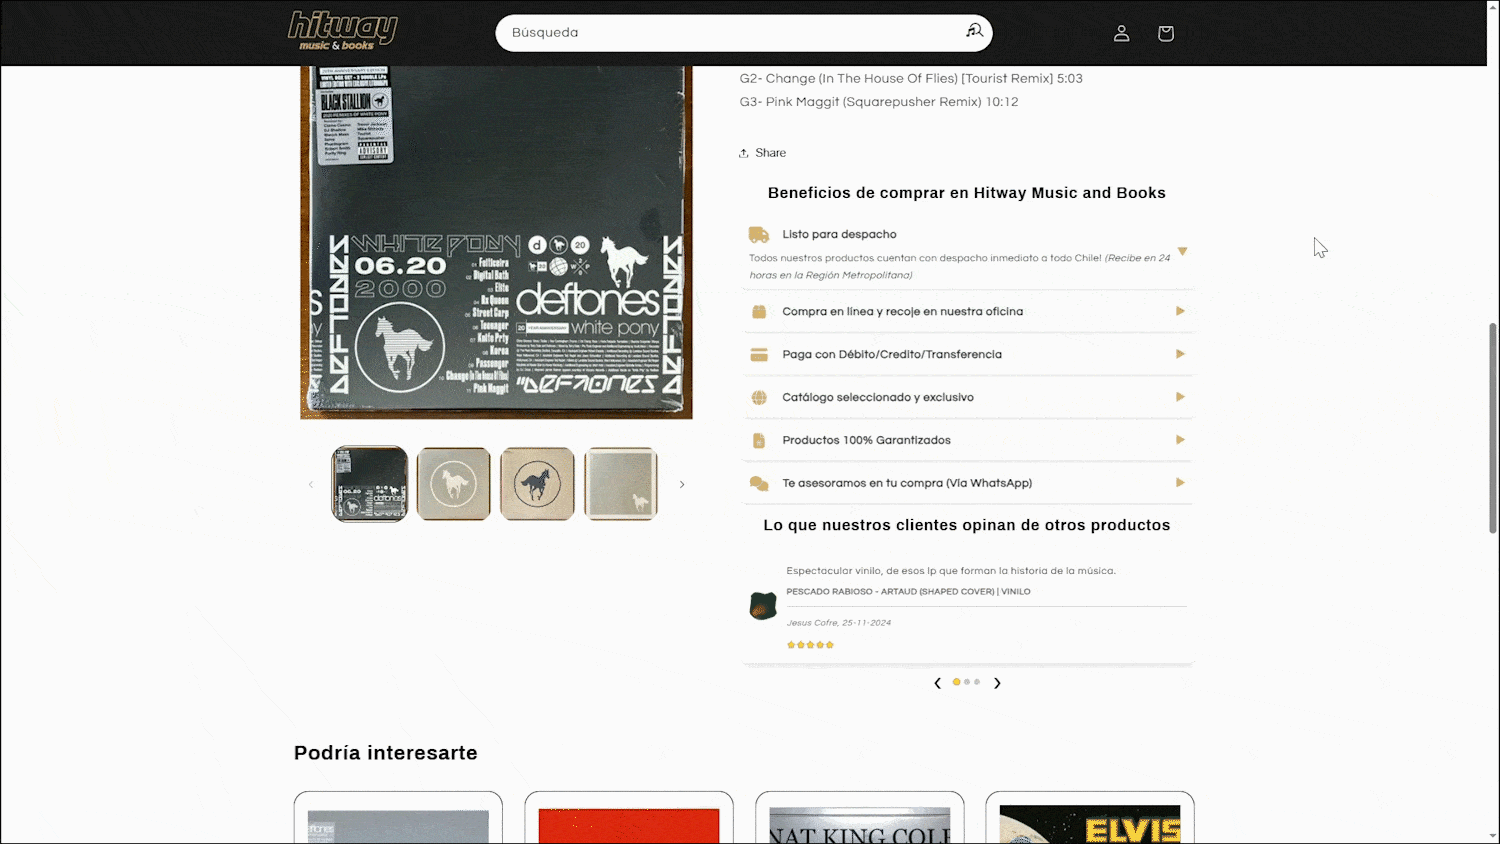Click the despacho inmediato description text
1500x844 pixels.
tap(960, 266)
